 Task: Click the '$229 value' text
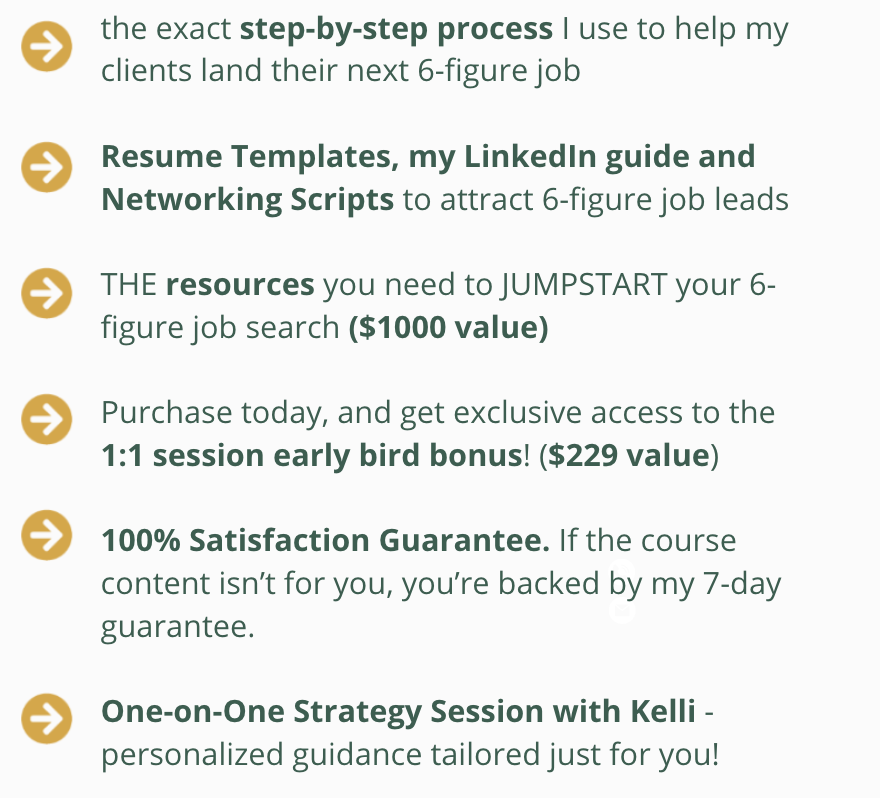point(628,455)
